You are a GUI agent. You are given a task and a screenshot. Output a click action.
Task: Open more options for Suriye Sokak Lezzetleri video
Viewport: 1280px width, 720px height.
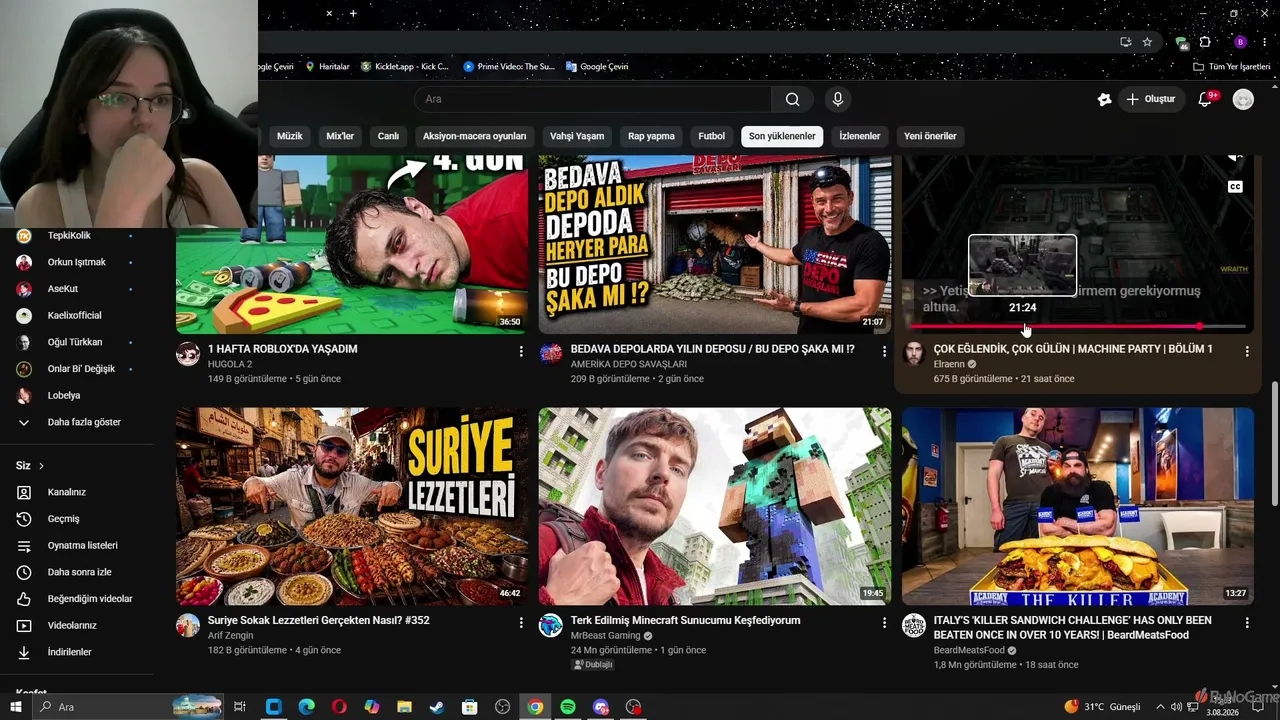click(x=521, y=622)
